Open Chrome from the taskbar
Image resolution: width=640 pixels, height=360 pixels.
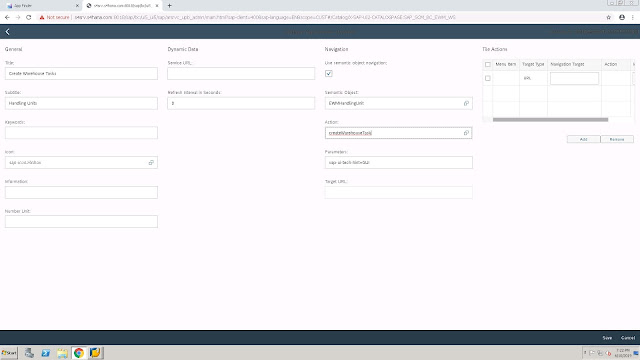tap(79, 353)
